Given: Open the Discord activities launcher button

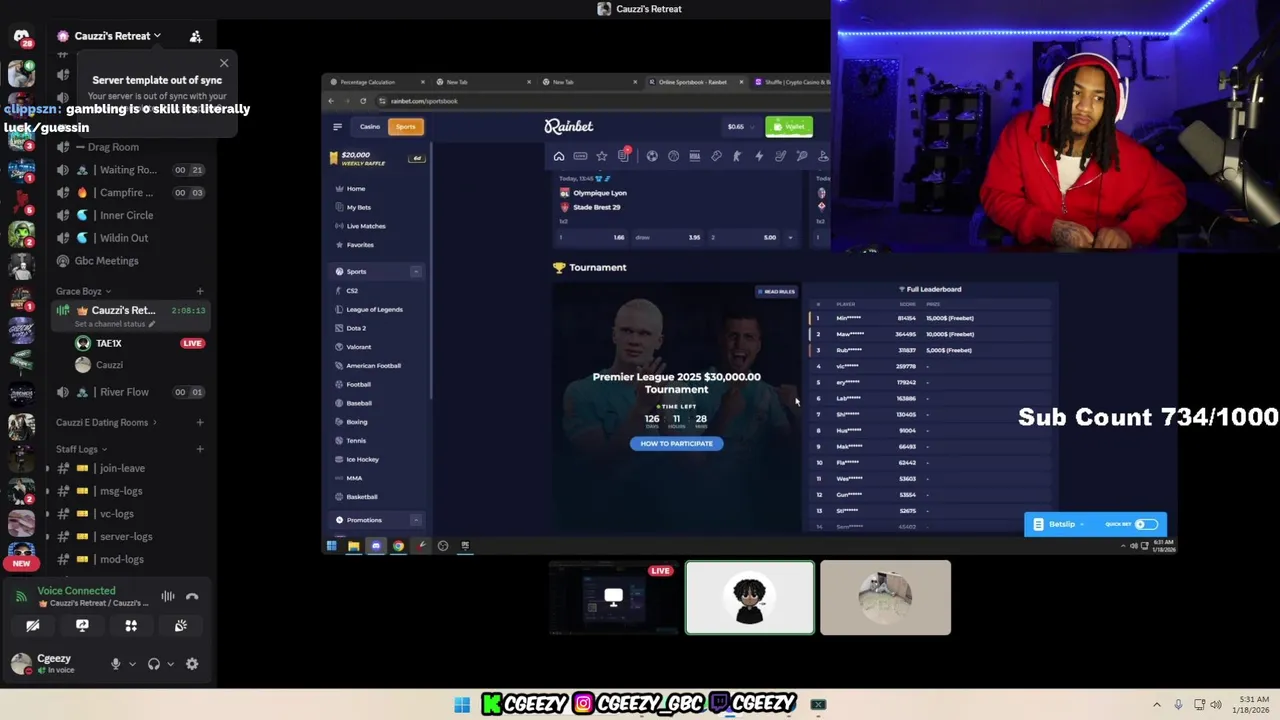Looking at the screenshot, I should 131,626.
